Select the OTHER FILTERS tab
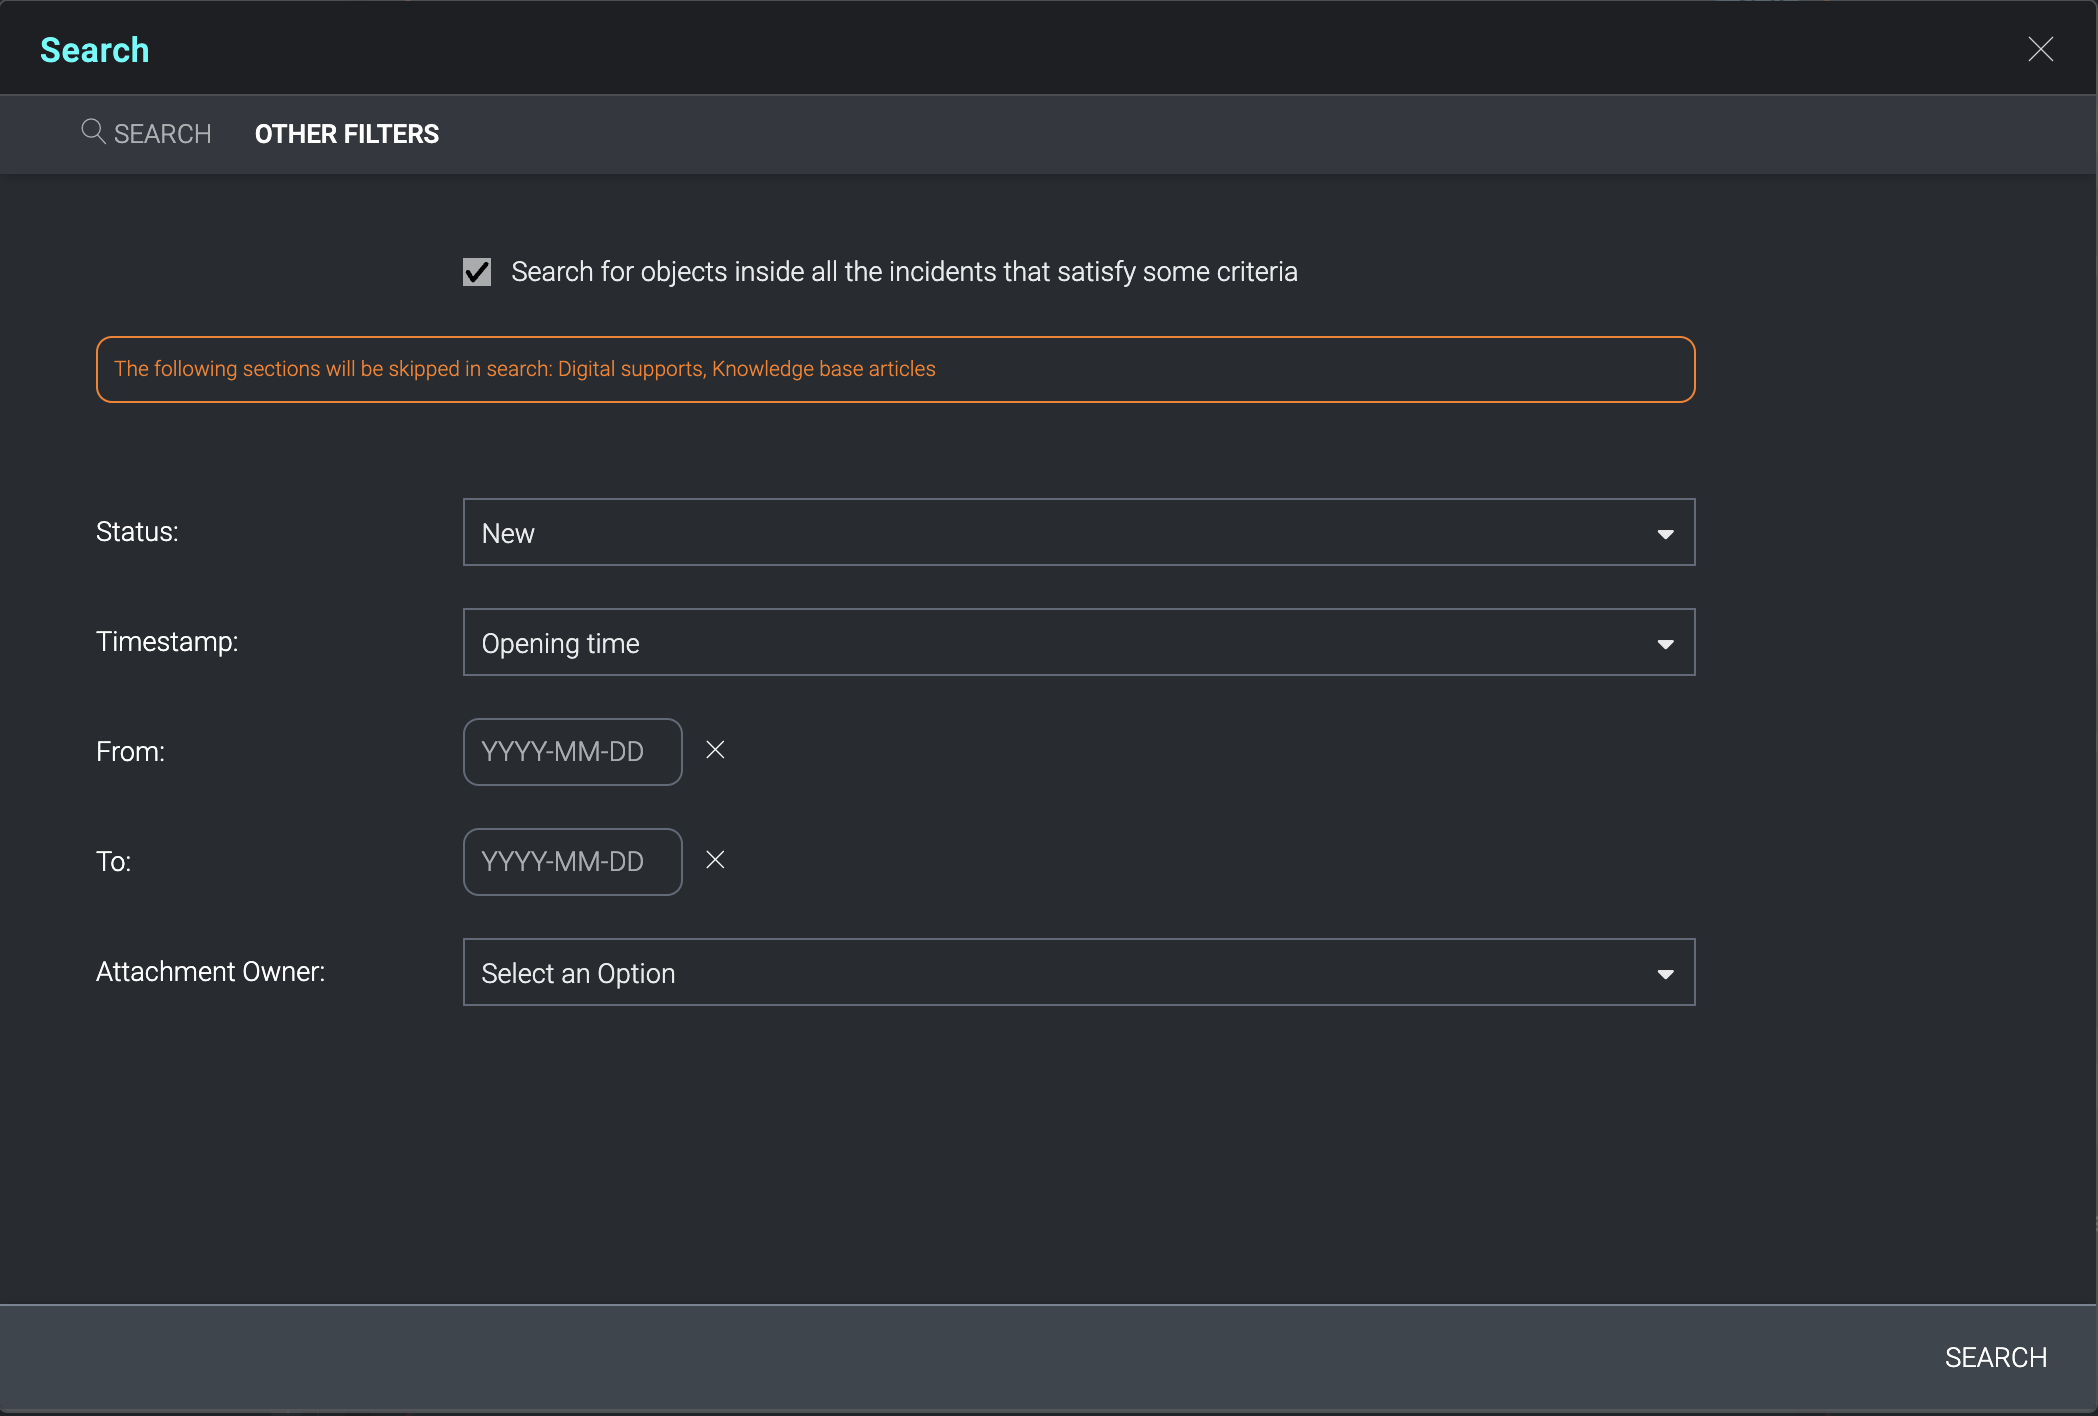The height and width of the screenshot is (1416, 2098). 346,134
